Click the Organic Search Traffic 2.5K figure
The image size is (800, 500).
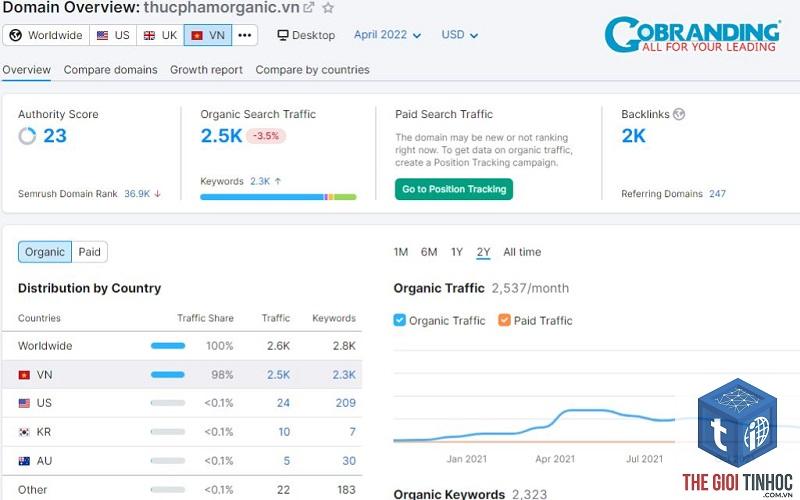[x=221, y=136]
